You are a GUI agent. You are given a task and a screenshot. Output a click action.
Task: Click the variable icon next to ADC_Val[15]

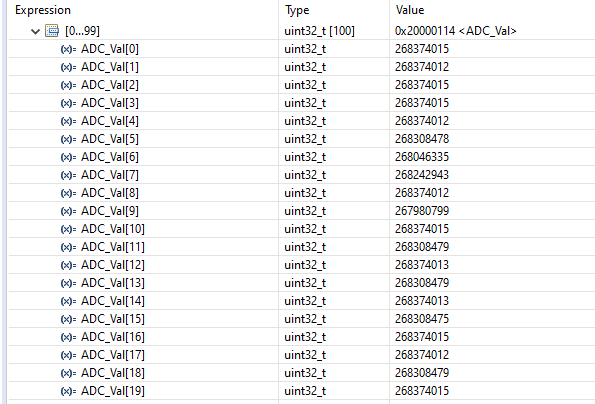[68, 319]
